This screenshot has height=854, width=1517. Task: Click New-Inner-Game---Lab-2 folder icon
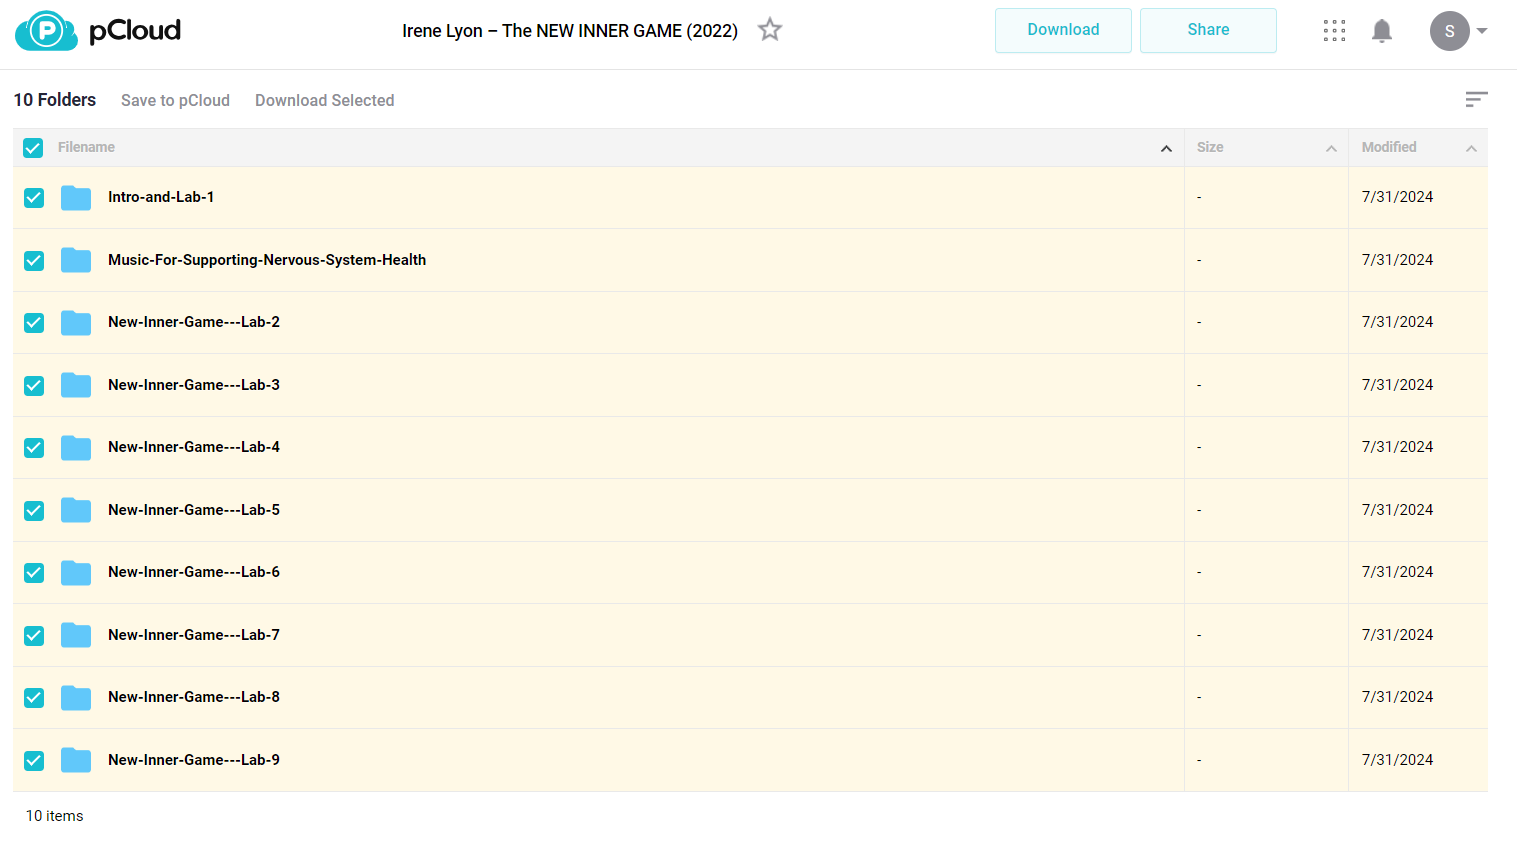point(76,323)
